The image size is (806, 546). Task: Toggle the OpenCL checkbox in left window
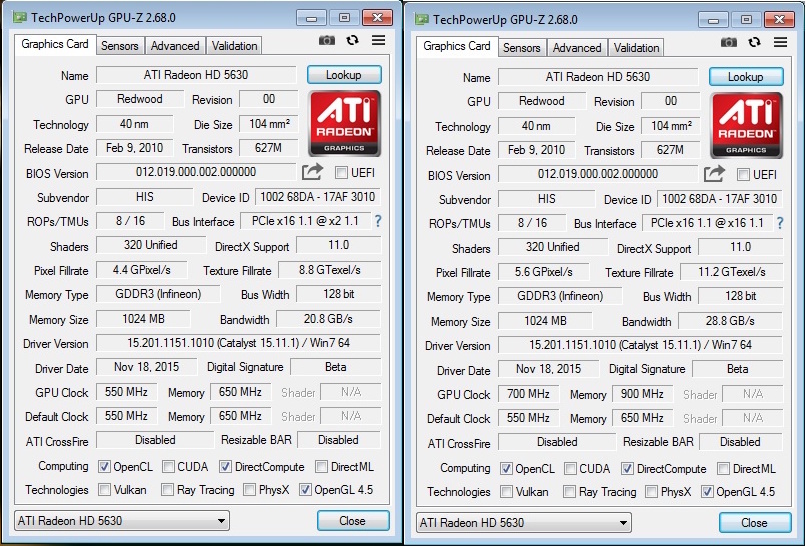click(x=104, y=467)
